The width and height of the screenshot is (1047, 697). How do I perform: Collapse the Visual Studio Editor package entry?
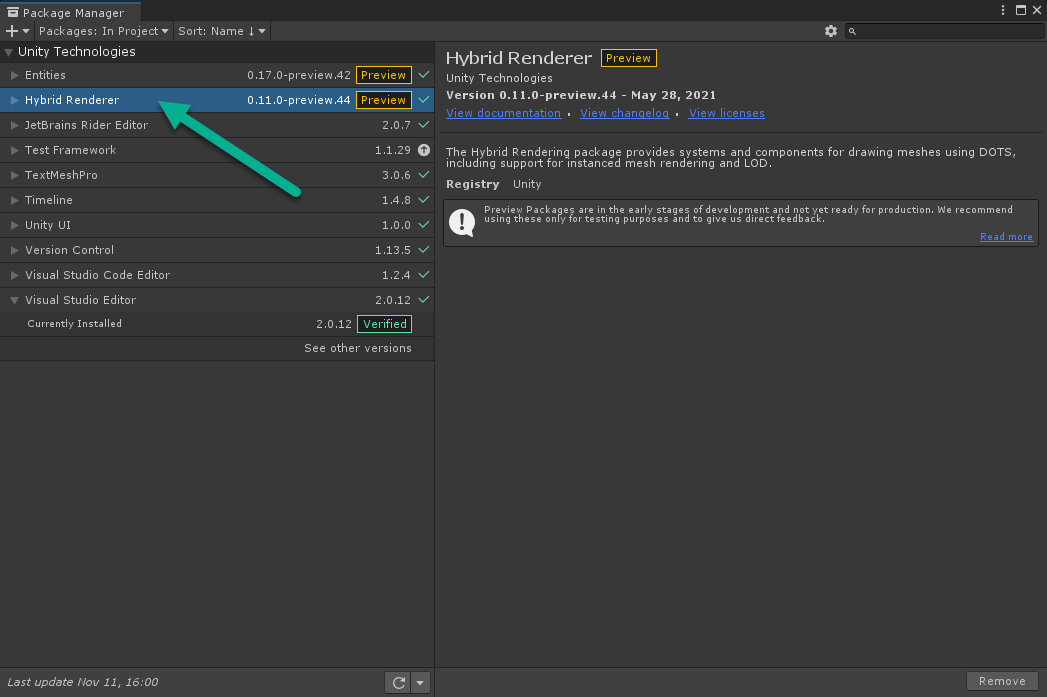(x=14, y=300)
